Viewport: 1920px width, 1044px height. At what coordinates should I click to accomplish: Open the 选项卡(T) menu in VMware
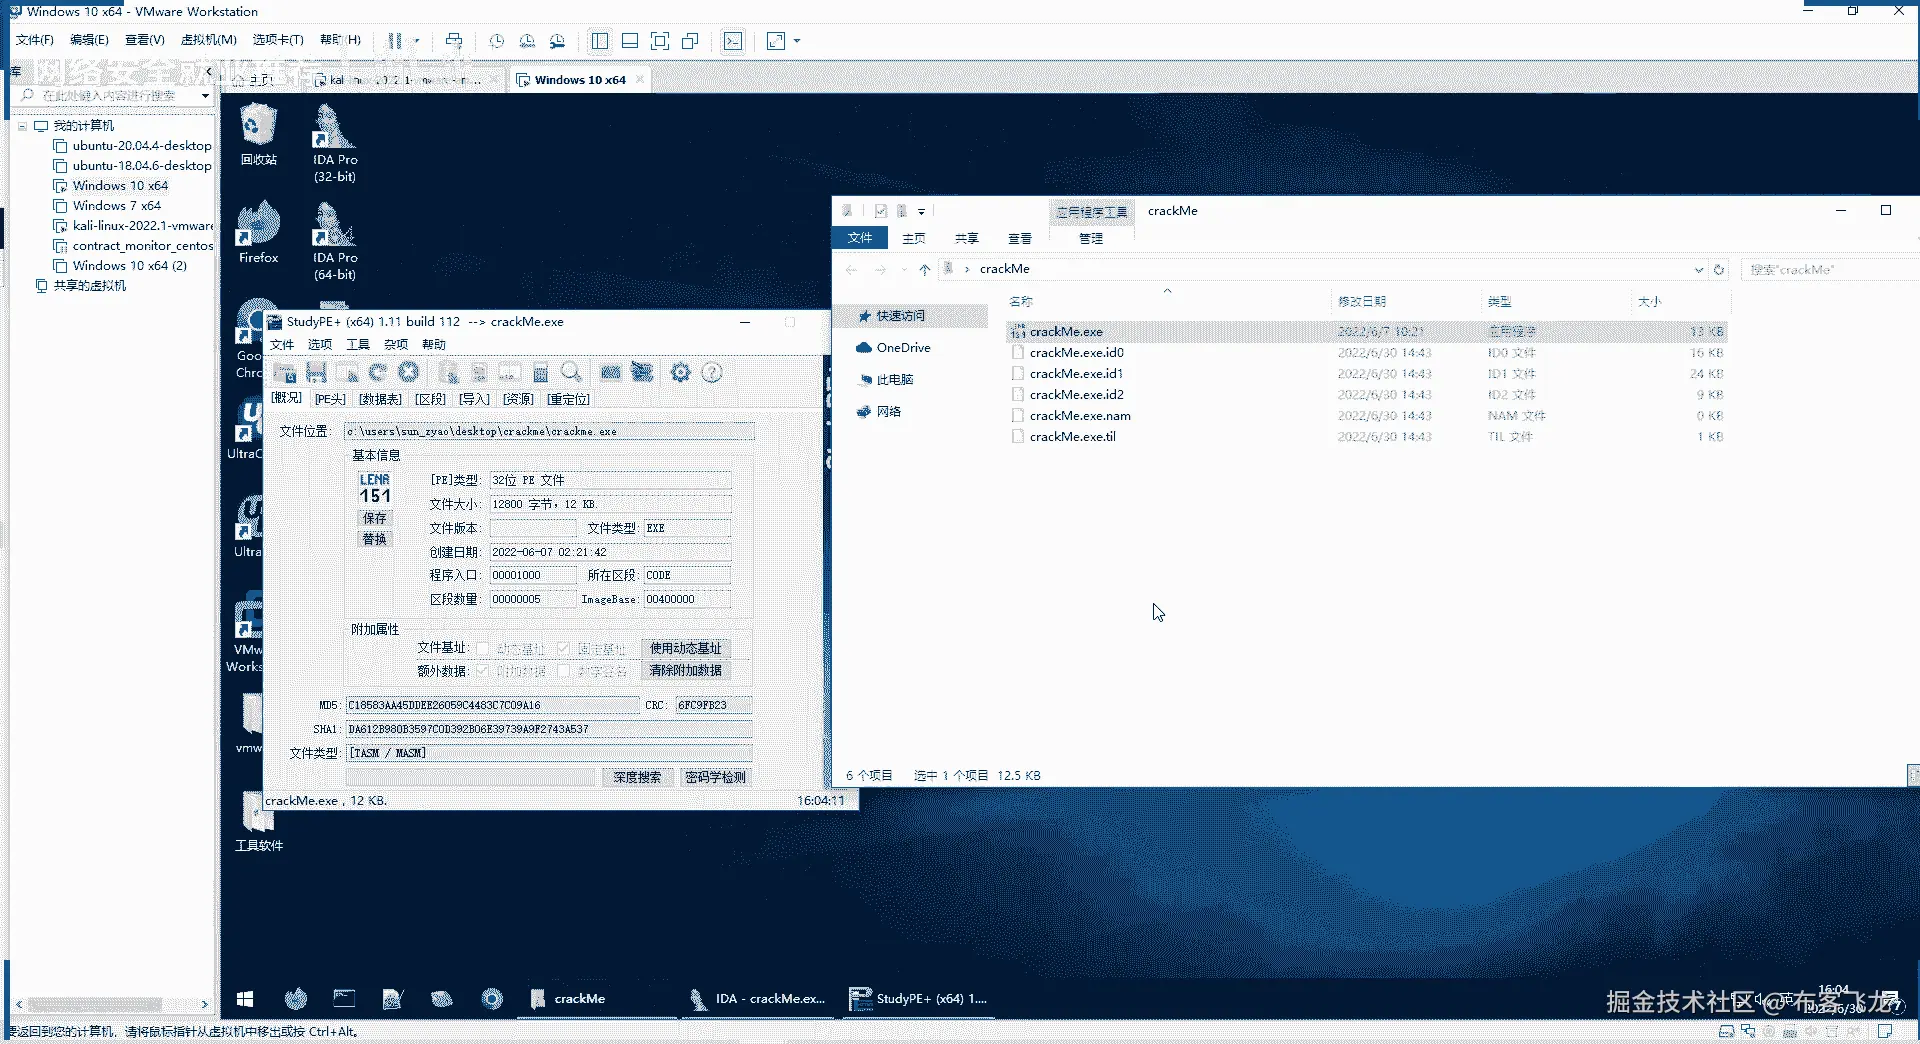pyautogui.click(x=278, y=40)
